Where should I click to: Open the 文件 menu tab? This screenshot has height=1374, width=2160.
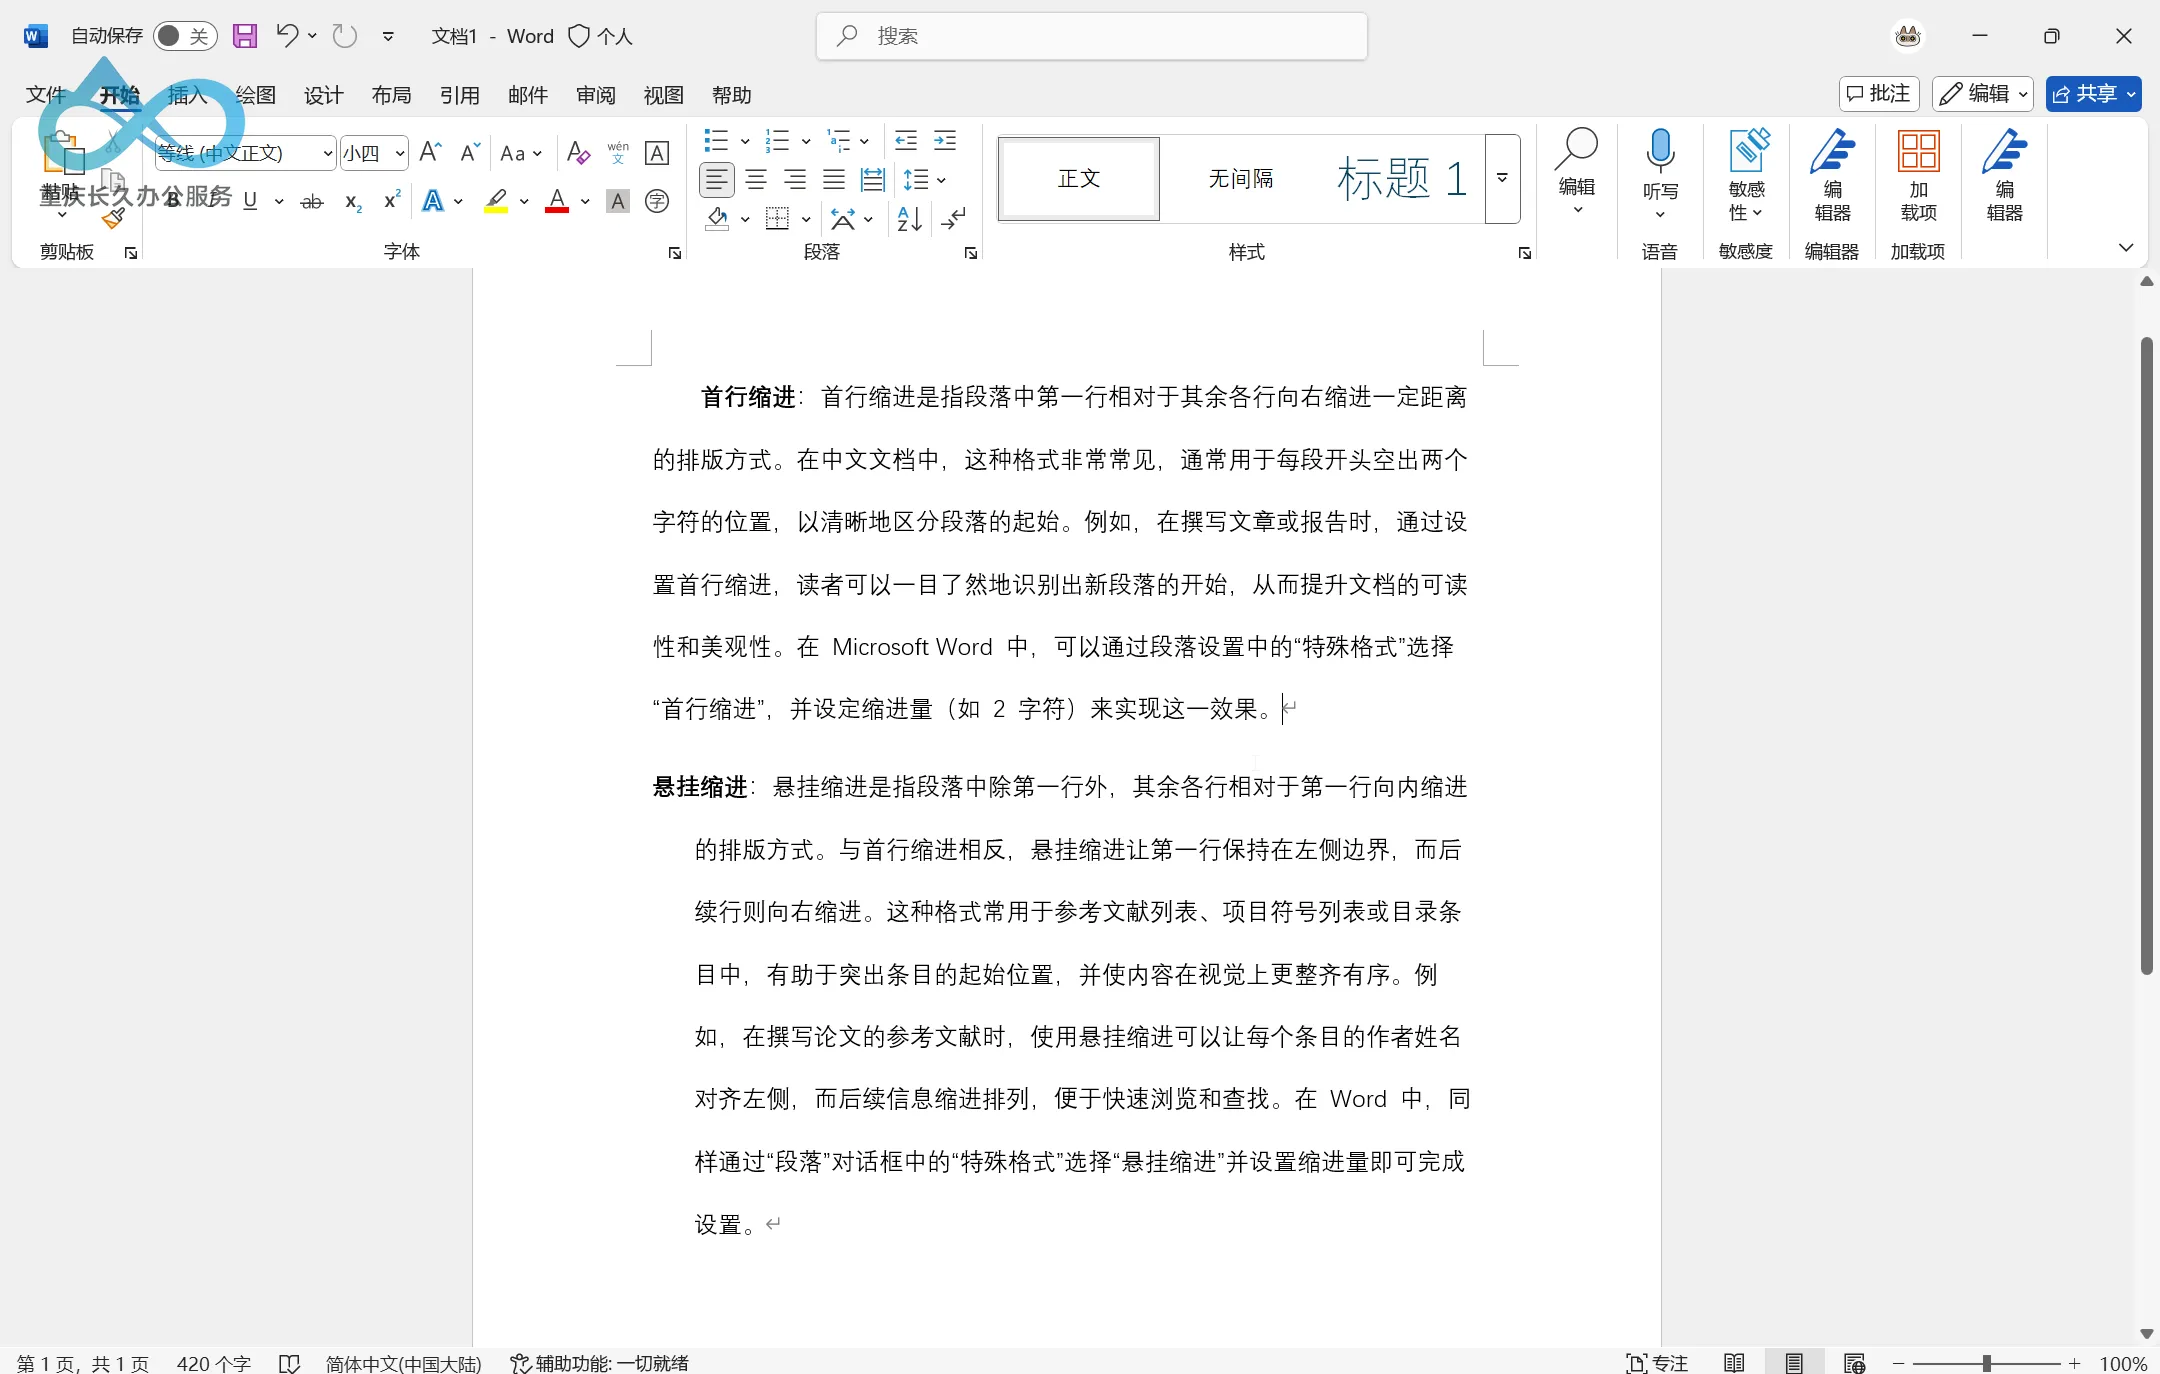[46, 95]
